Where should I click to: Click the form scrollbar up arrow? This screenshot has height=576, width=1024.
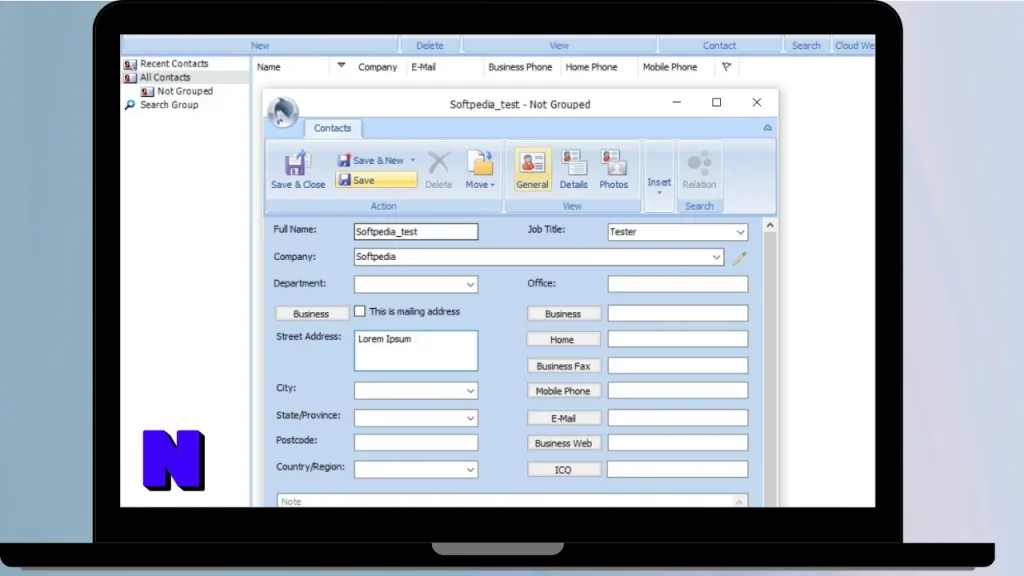point(770,225)
